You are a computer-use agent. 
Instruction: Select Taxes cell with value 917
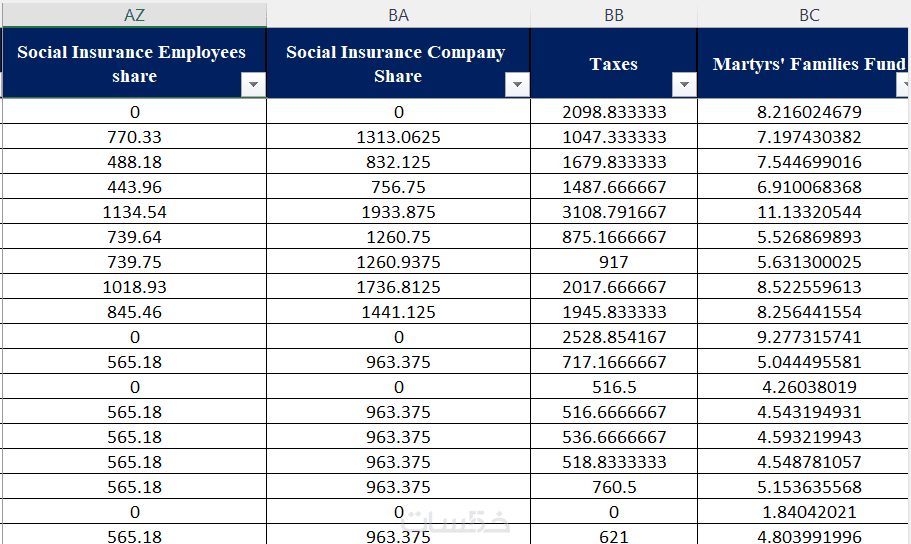[614, 262]
